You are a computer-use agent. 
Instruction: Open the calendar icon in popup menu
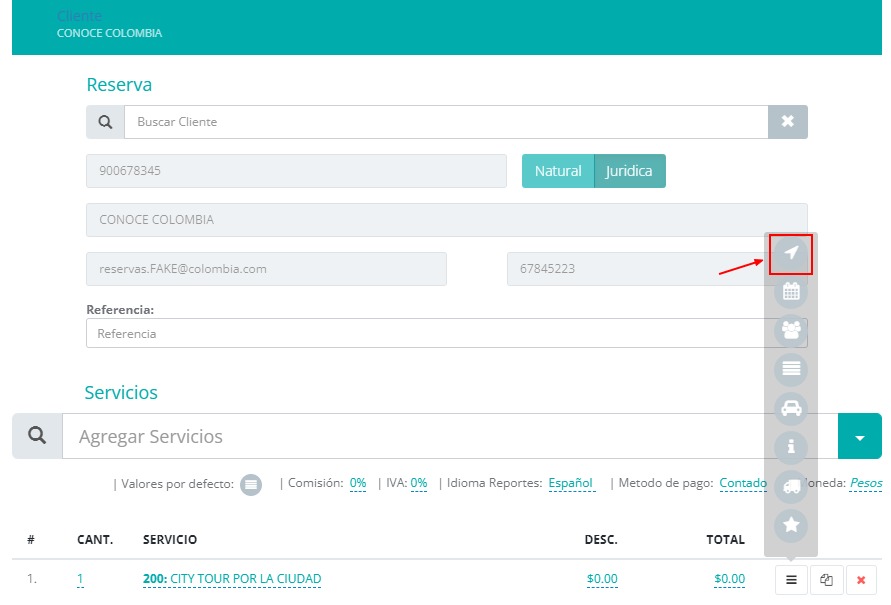(x=791, y=292)
